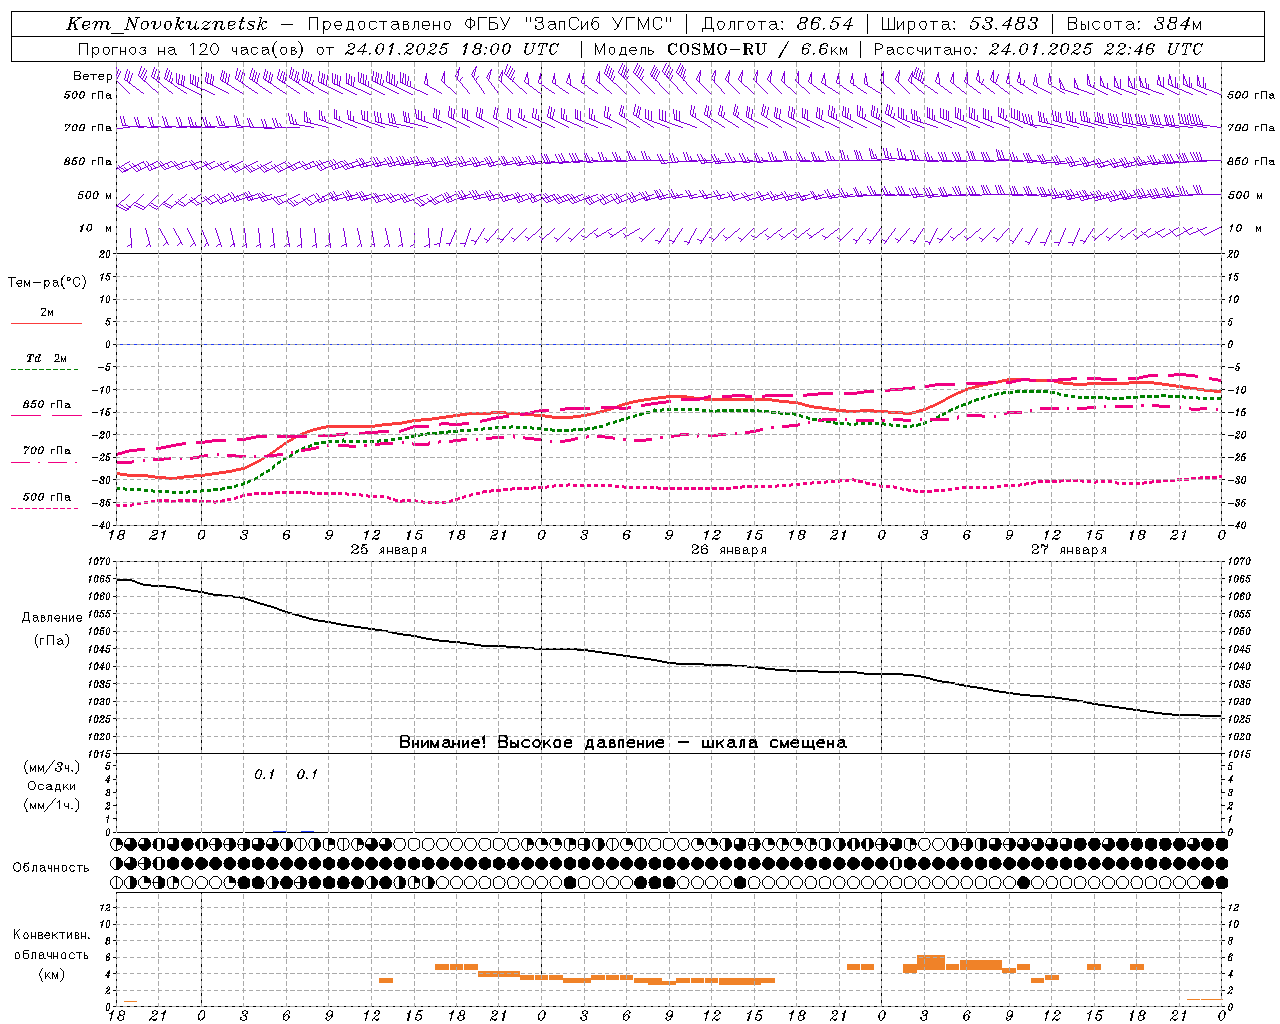Click the 'Облачность' cloud cover label
The height and width of the screenshot is (1024, 1280).
click(51, 867)
